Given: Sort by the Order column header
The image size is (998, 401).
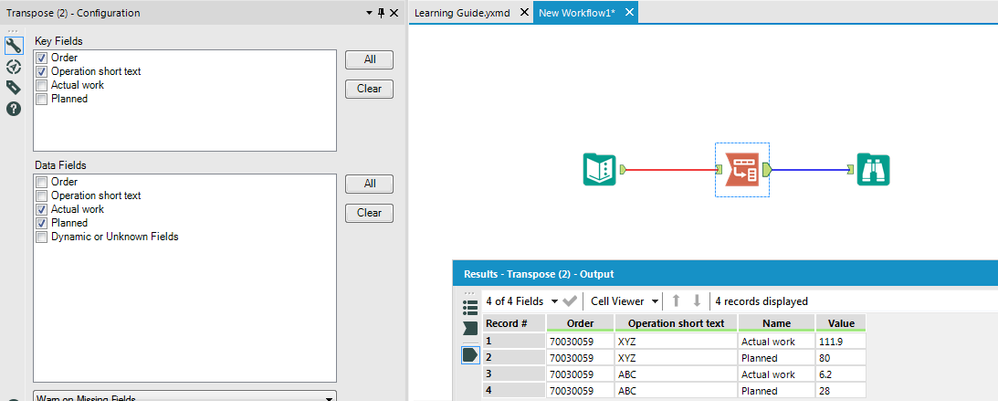Looking at the screenshot, I should [580, 323].
